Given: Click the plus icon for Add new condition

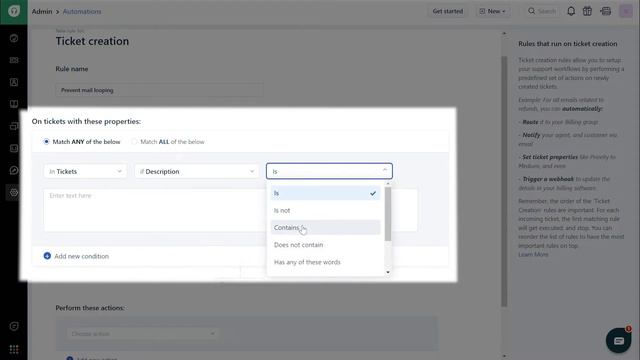Looking at the screenshot, I should [47, 256].
